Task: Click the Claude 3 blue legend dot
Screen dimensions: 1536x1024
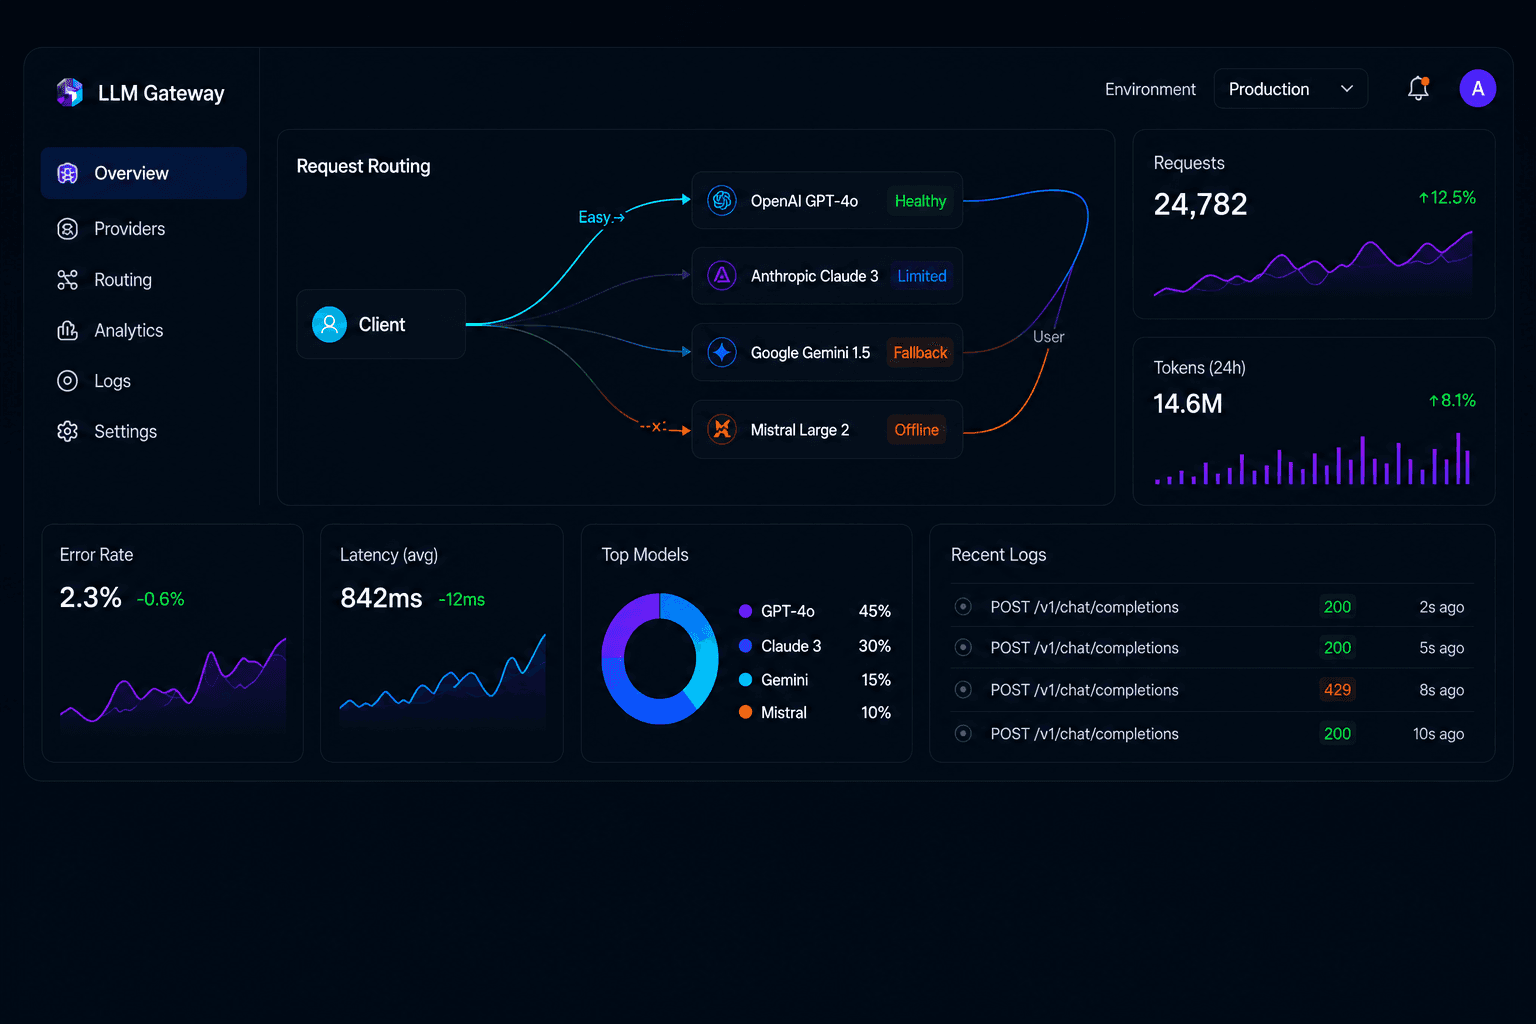Action: click(745, 646)
